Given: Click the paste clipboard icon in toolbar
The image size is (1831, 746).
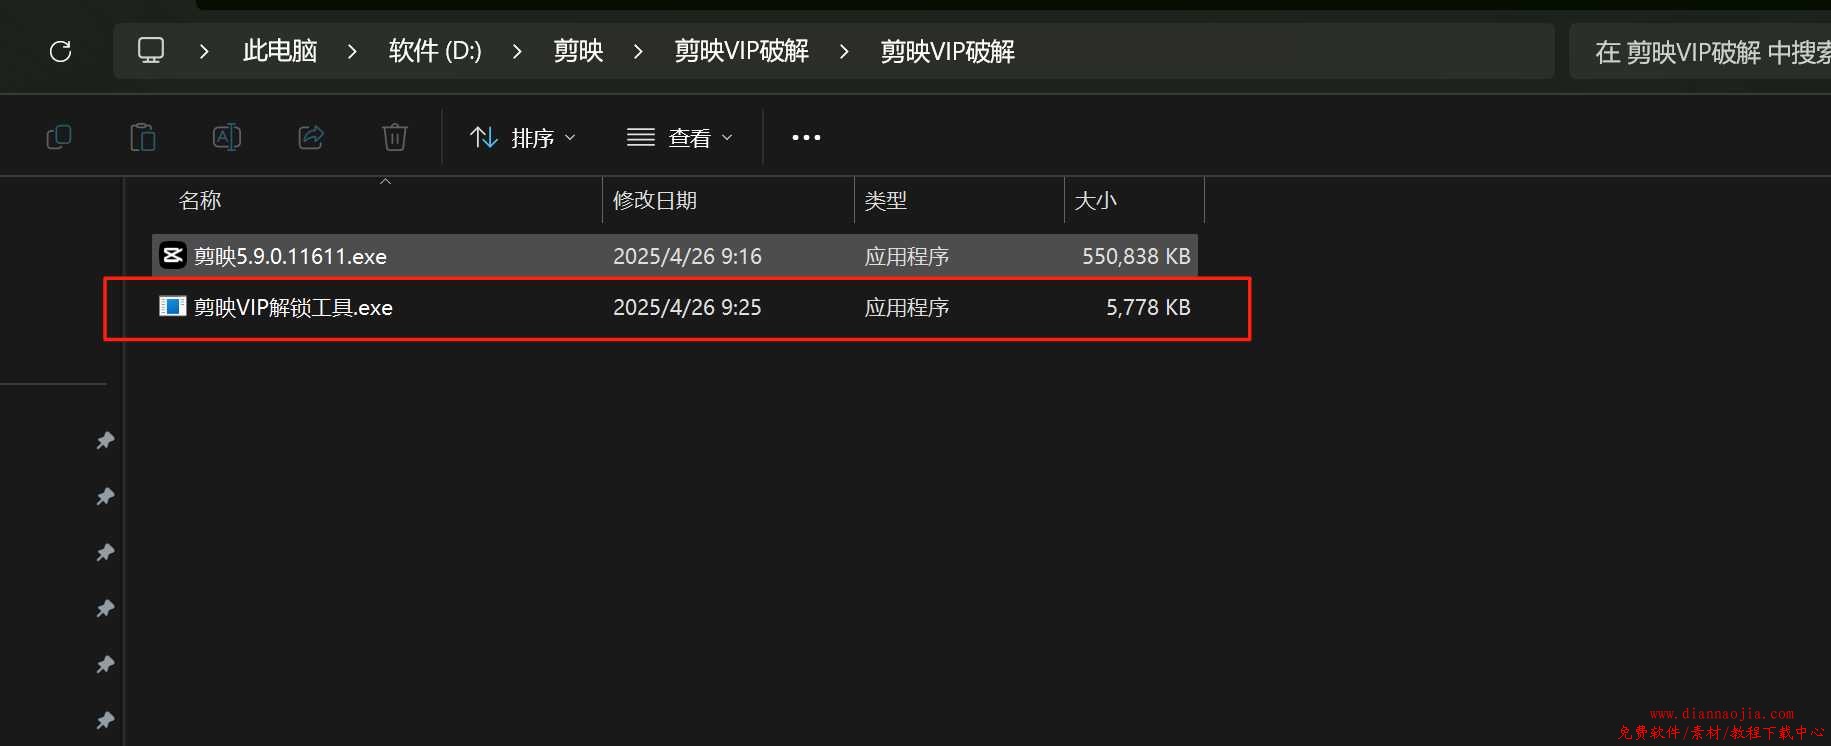Looking at the screenshot, I should pyautogui.click(x=143, y=137).
